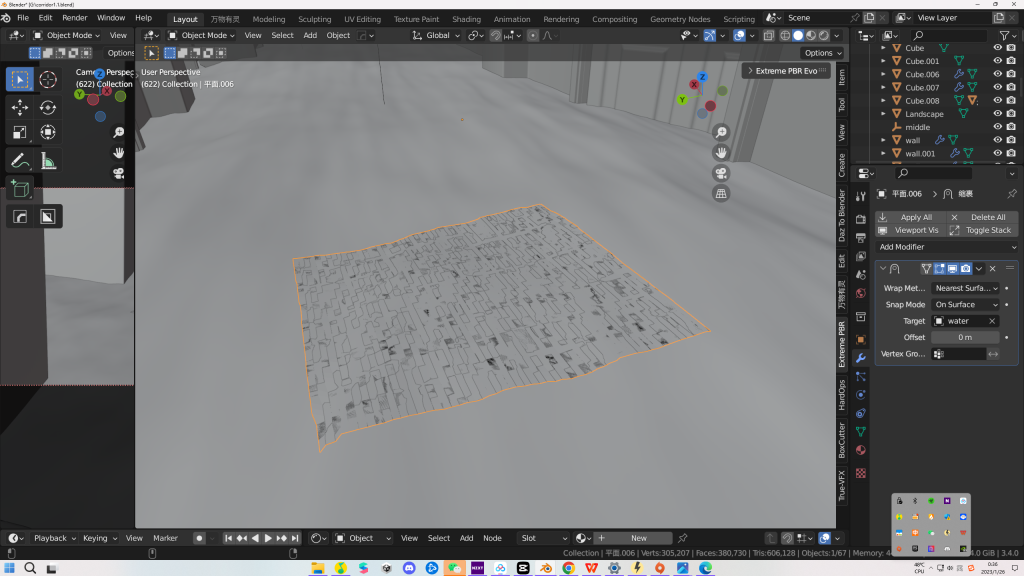Image resolution: width=1024 pixels, height=576 pixels.
Task: Select the Move tool
Action: pos(20,107)
